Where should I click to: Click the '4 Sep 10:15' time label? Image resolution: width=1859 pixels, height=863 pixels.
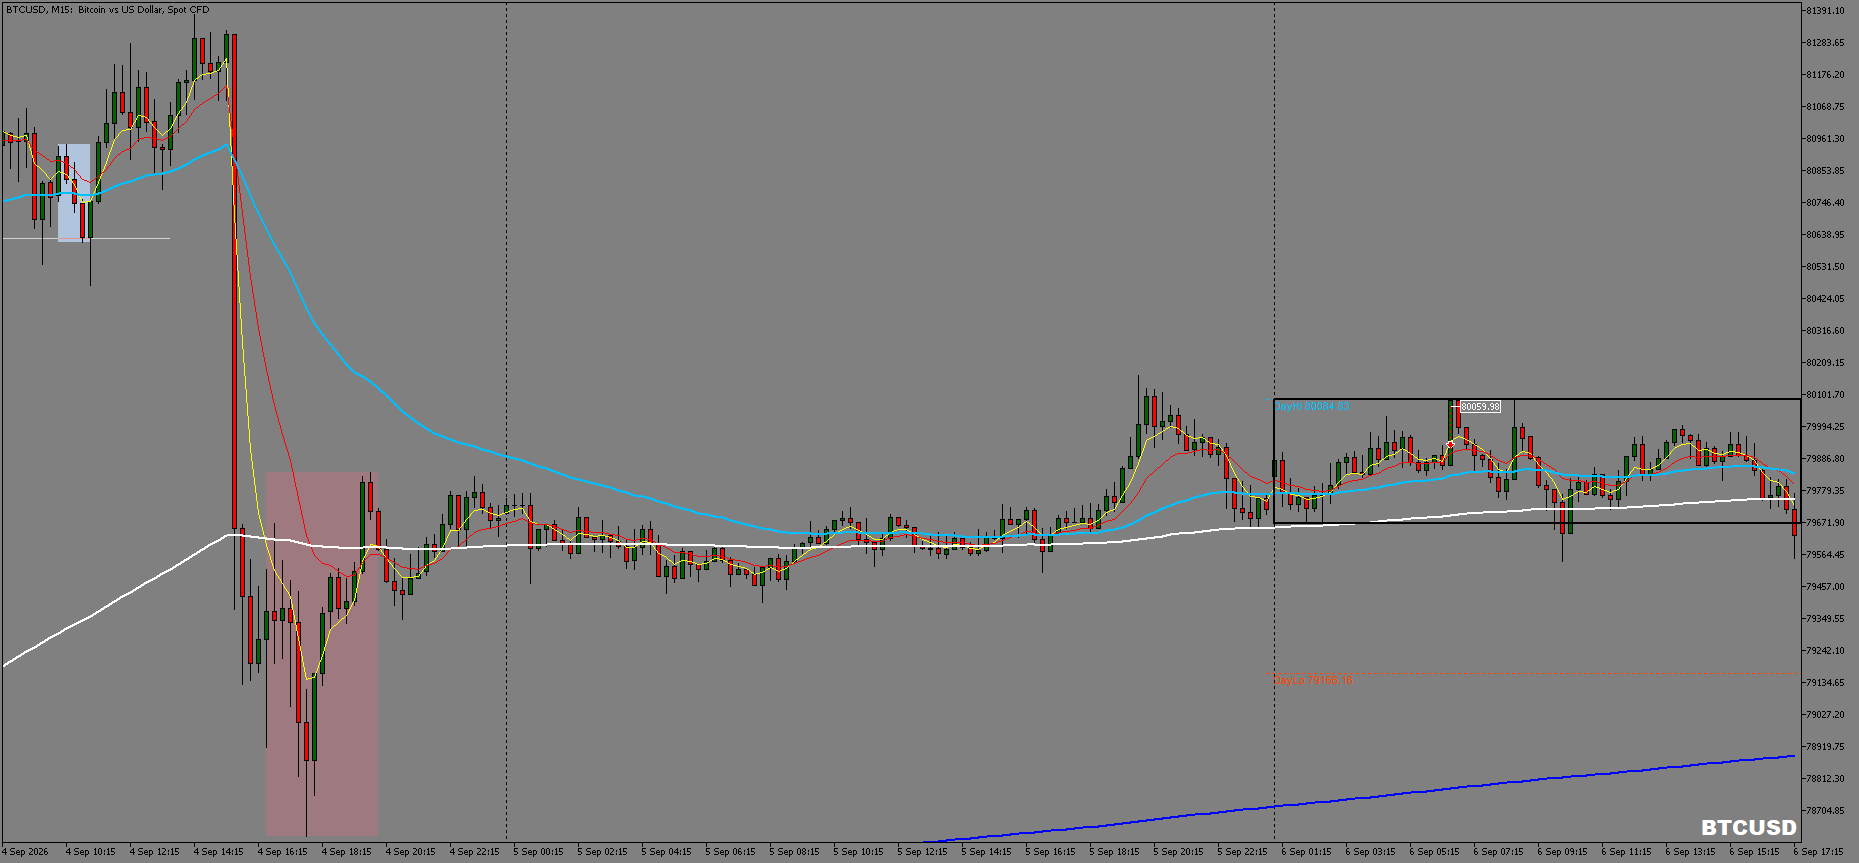[90, 852]
